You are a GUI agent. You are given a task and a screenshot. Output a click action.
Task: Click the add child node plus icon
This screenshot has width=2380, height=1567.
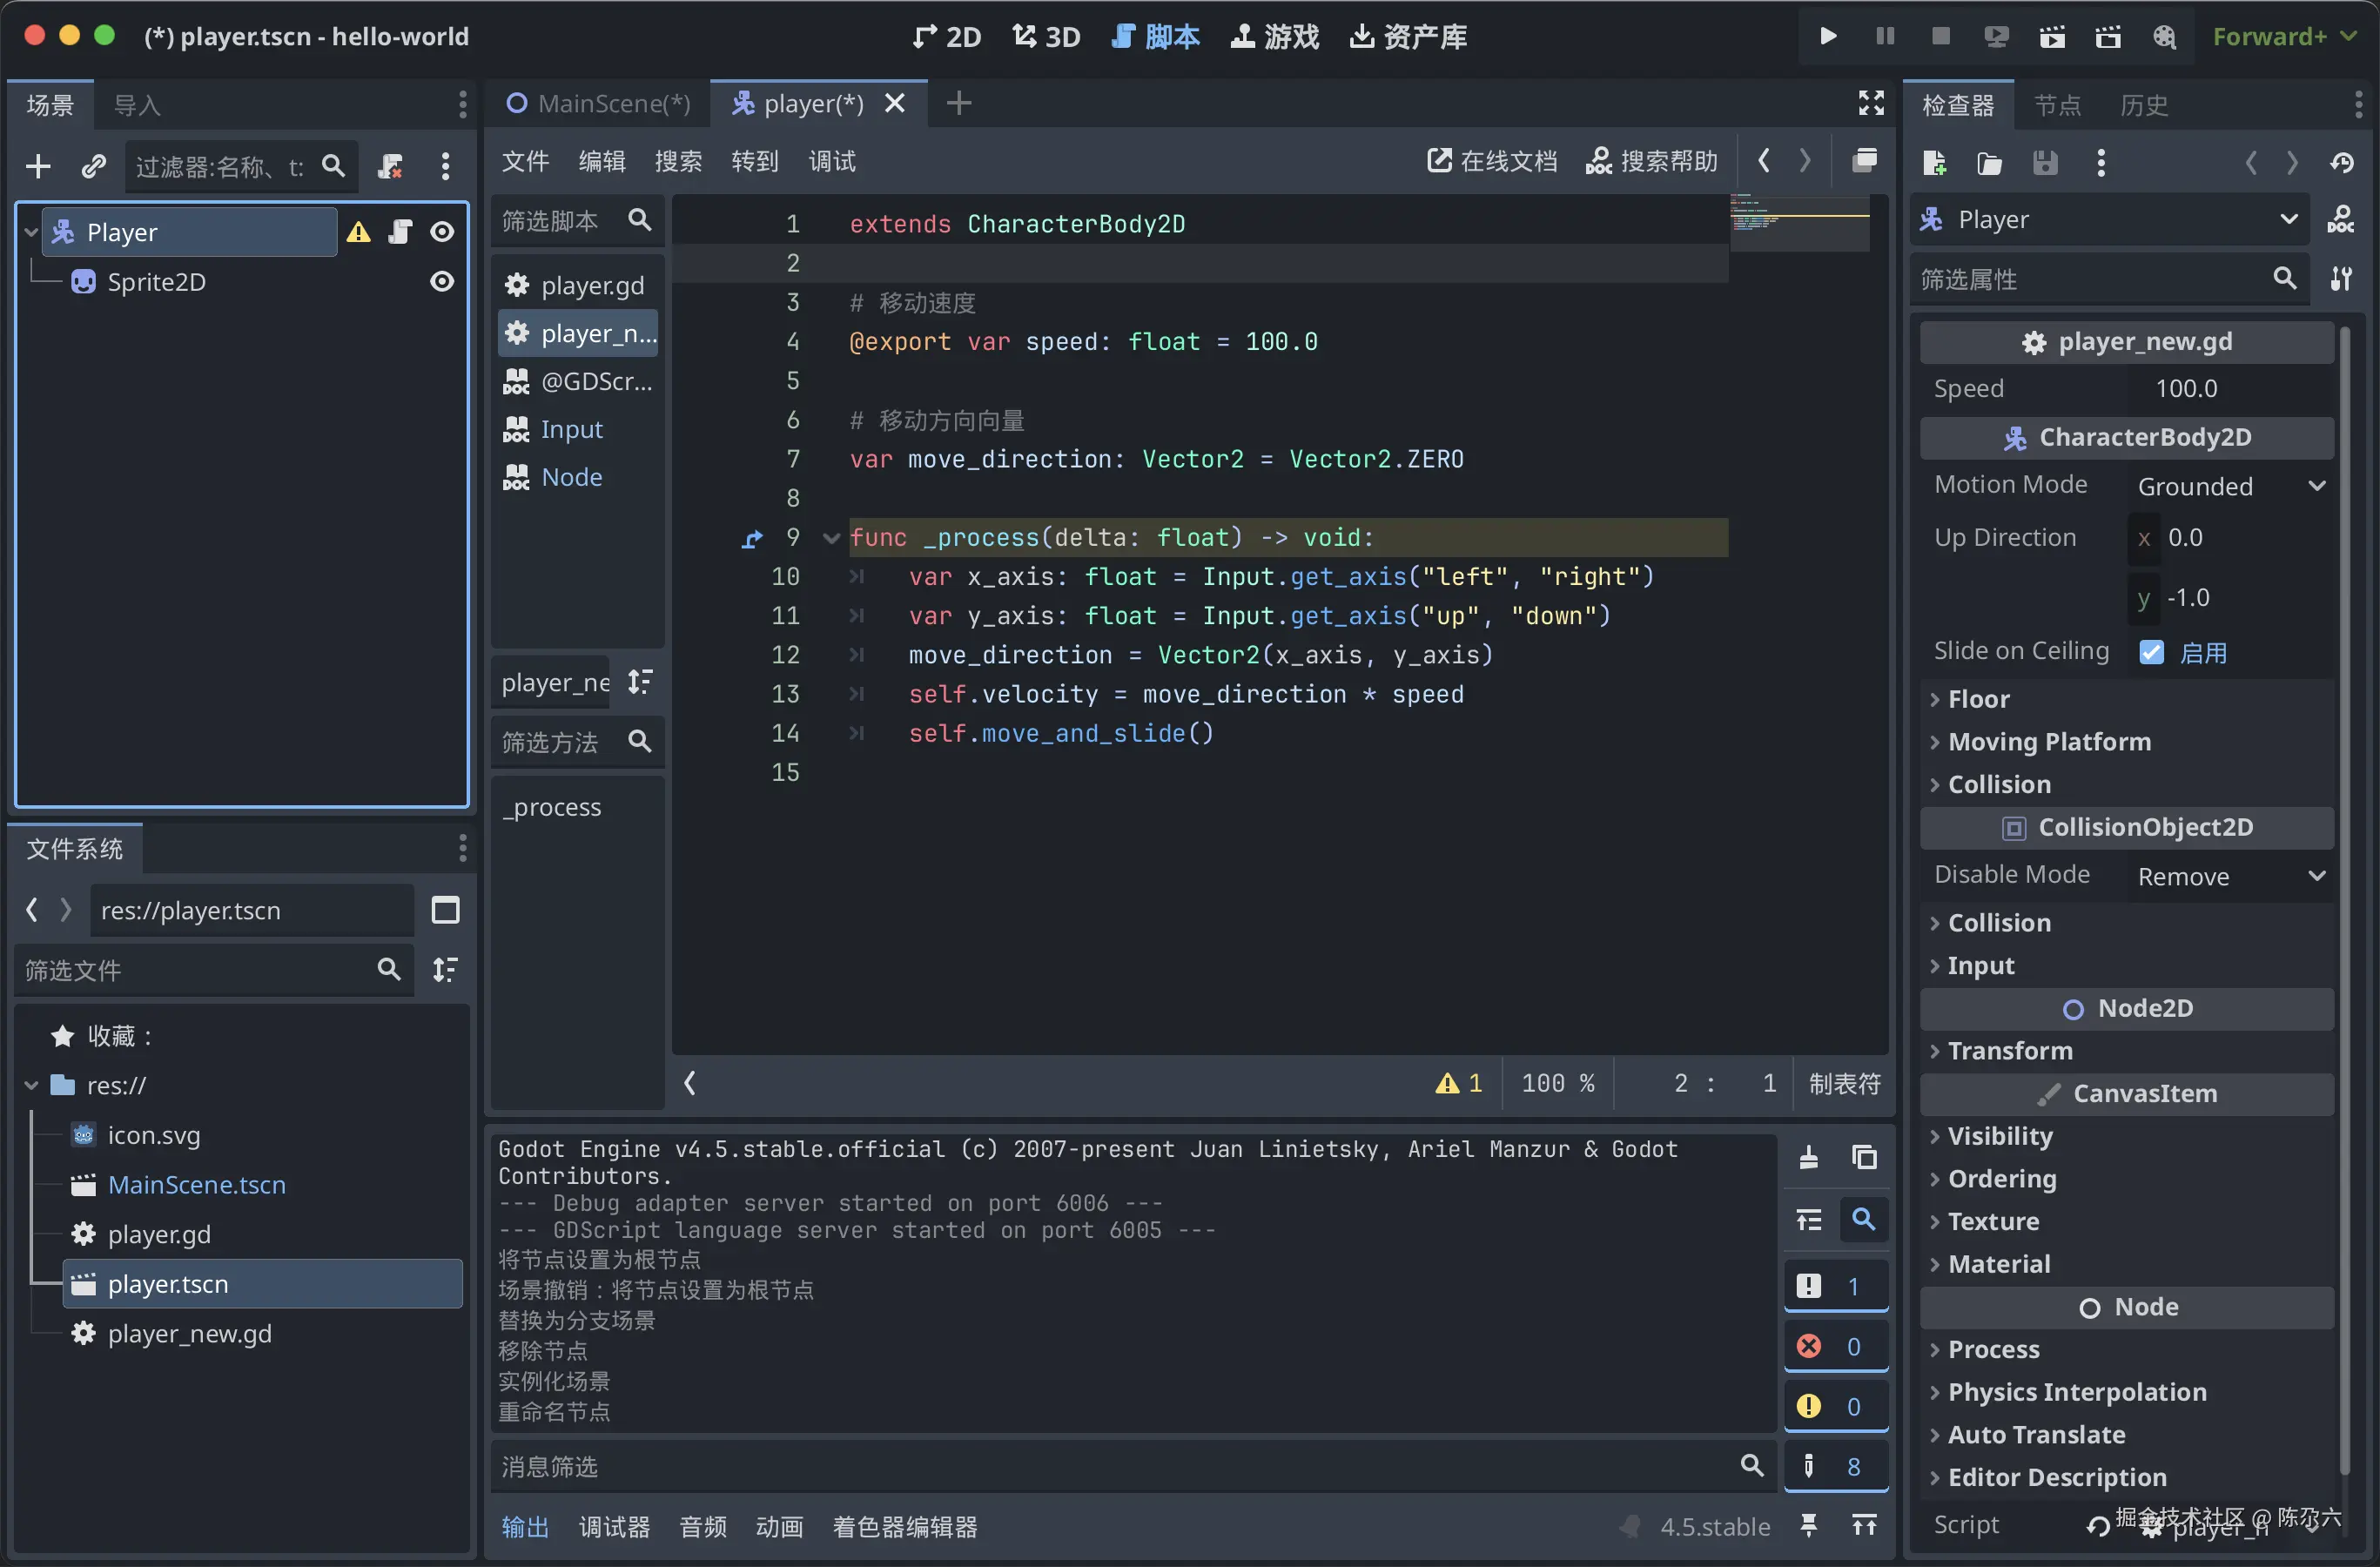[38, 165]
